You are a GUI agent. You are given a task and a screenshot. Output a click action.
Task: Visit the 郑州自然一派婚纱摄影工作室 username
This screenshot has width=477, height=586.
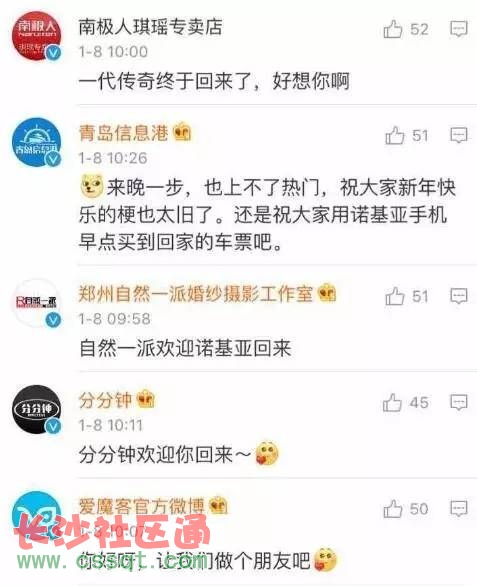tap(195, 294)
